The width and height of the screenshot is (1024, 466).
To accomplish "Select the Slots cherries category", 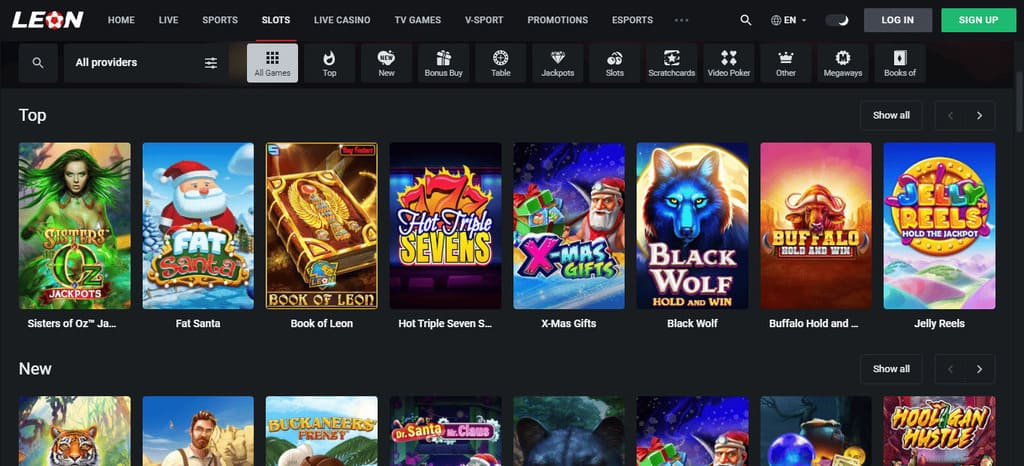I will 615,63.
